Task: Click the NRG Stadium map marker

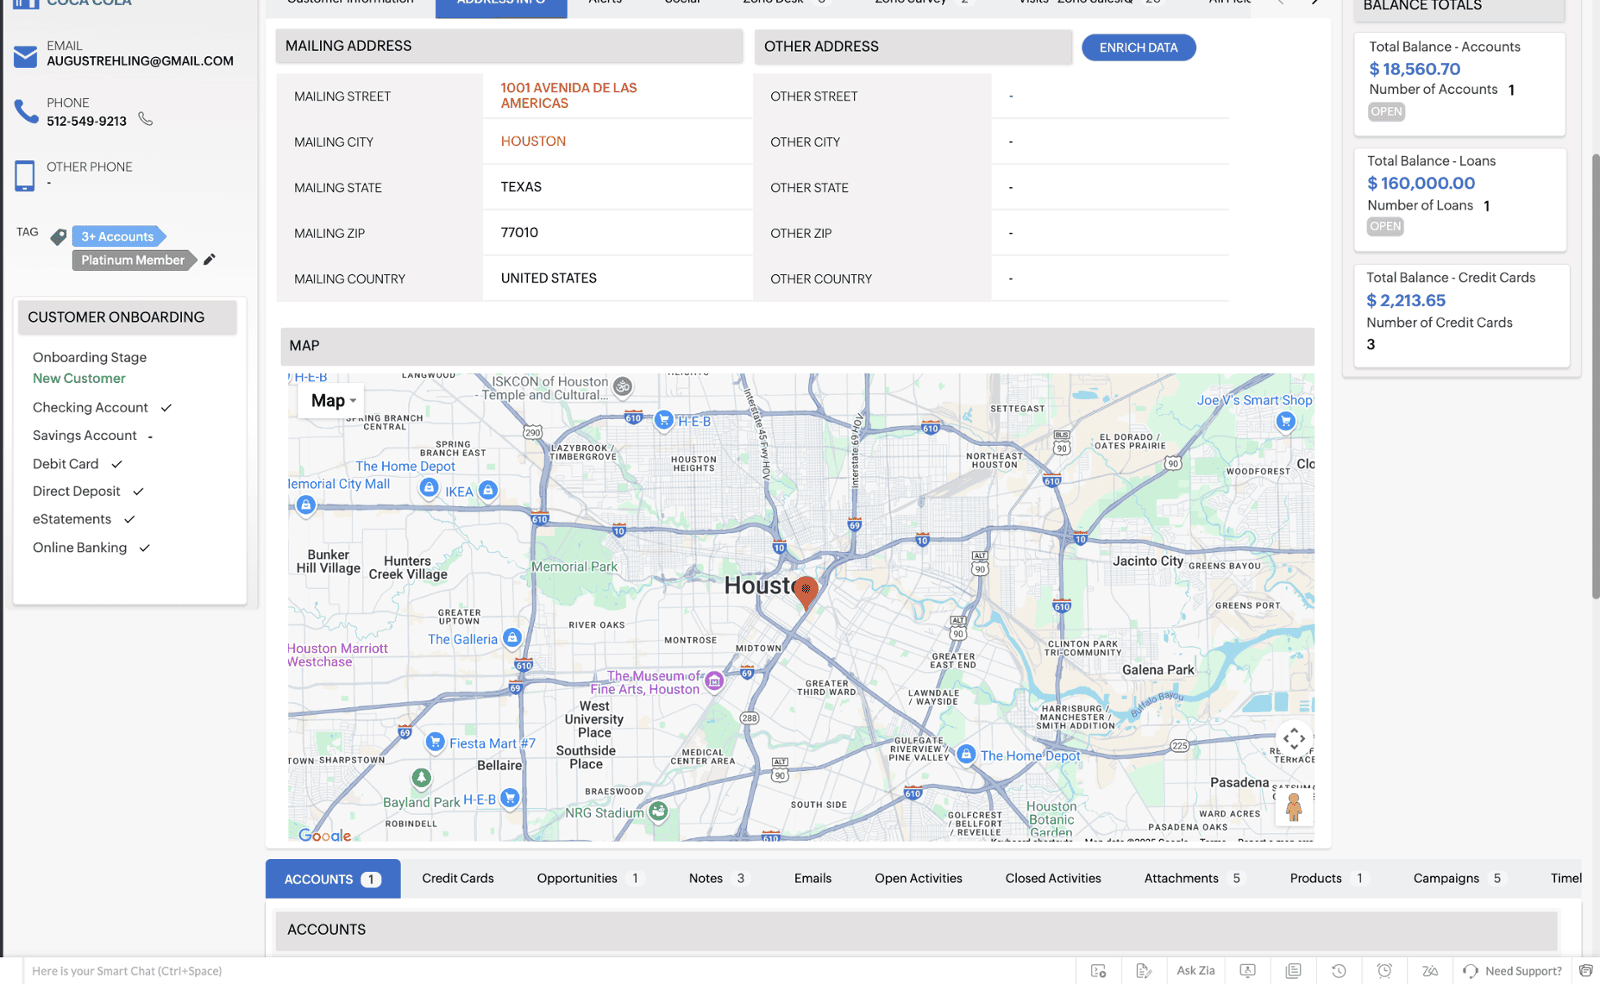Action: point(658,811)
